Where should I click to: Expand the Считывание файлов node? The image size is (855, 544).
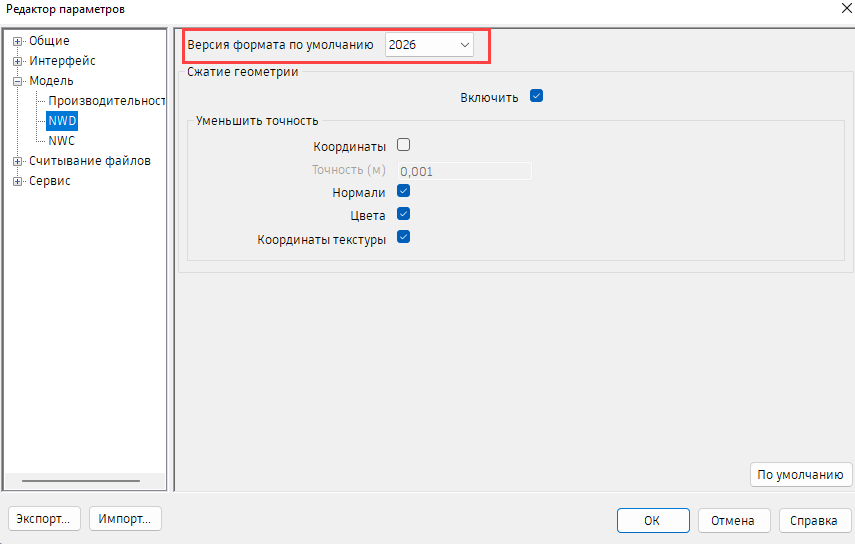17,162
